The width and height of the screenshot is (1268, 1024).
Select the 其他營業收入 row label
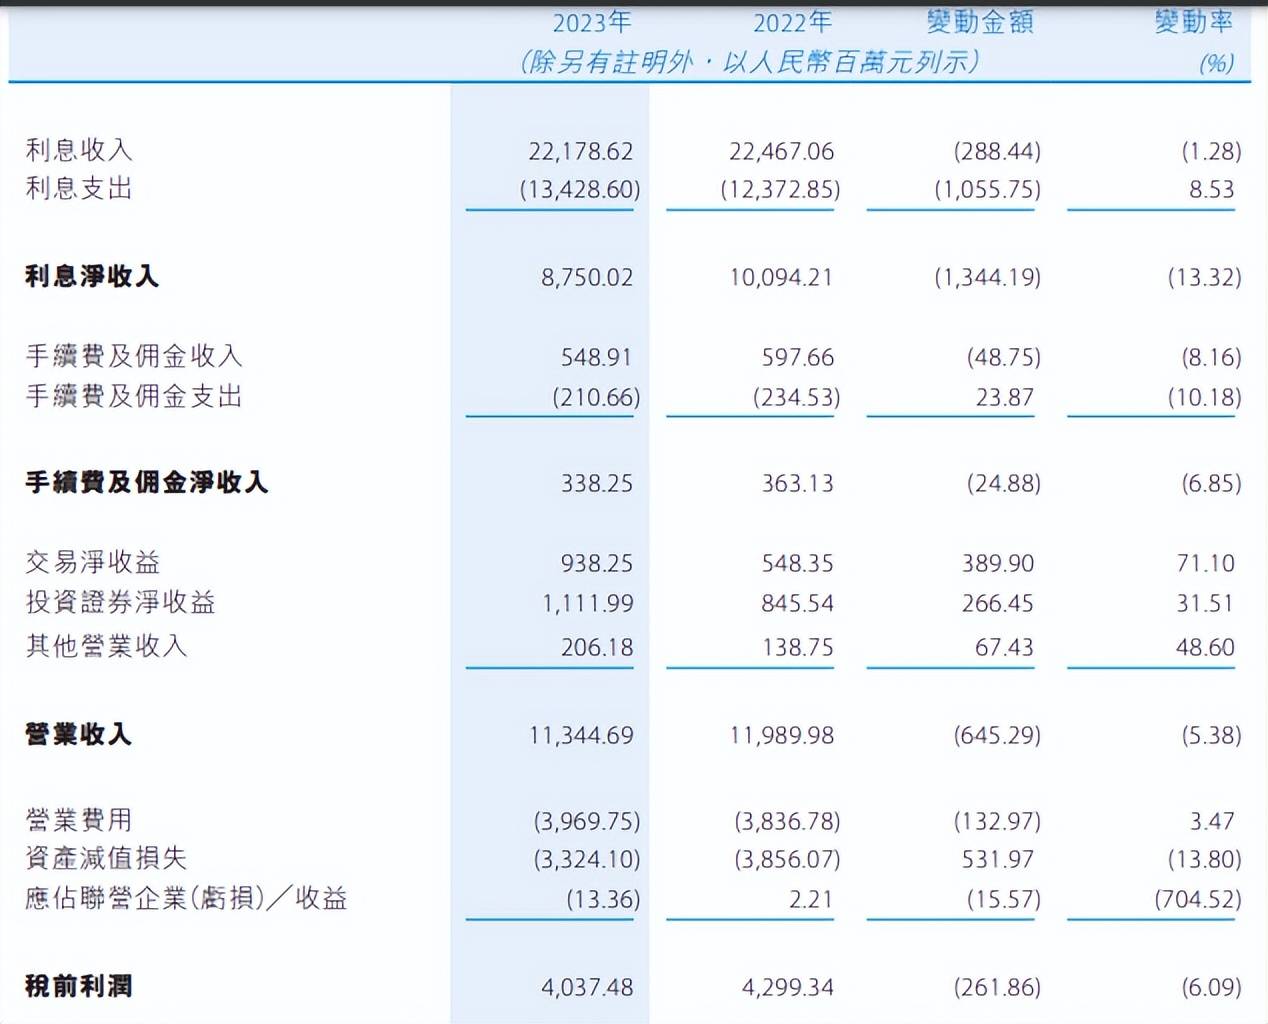[x=106, y=646]
